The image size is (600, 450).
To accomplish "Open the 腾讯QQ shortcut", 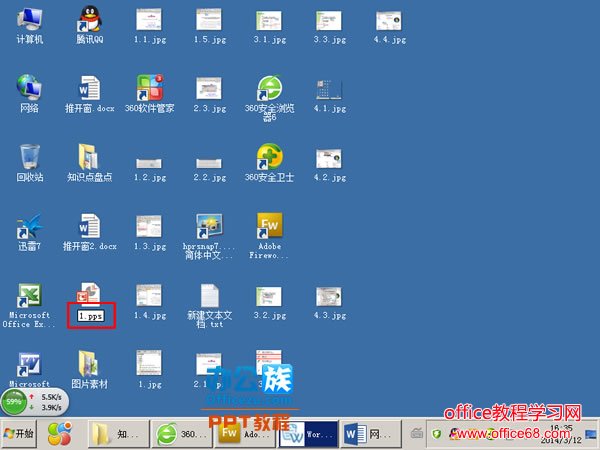I will point(90,26).
